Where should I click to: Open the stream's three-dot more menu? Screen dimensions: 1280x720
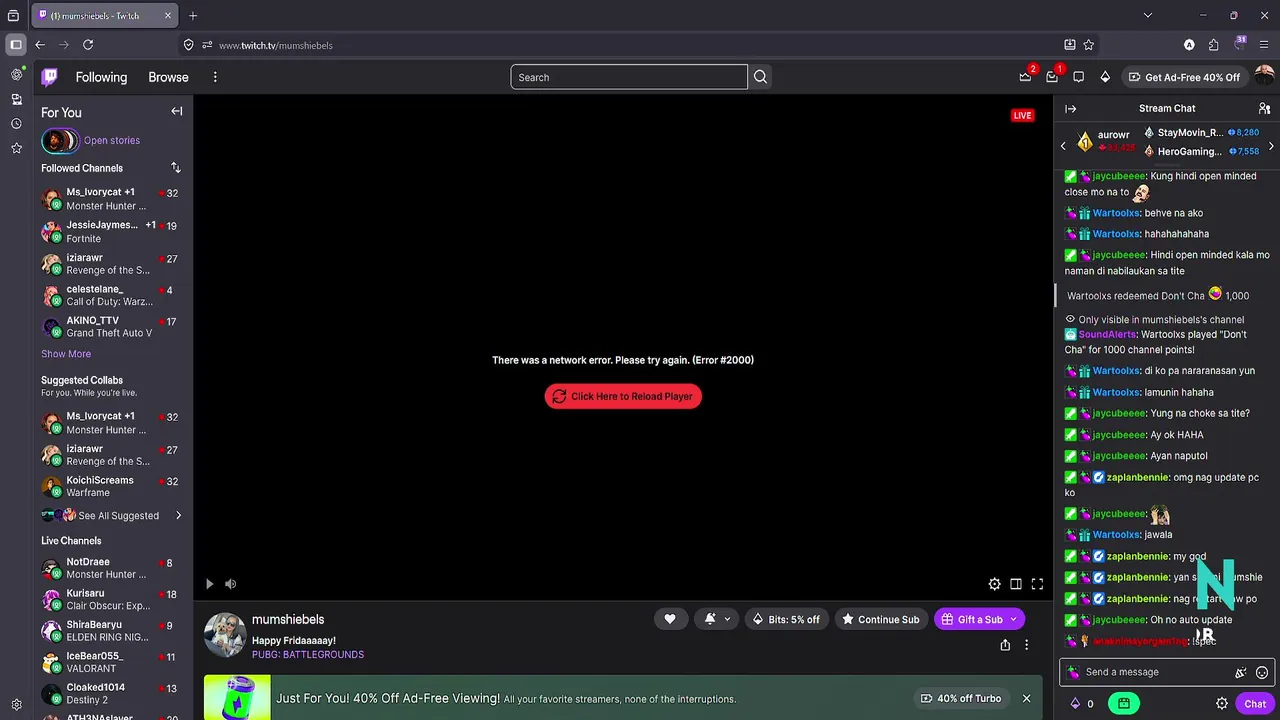pyautogui.click(x=1026, y=645)
